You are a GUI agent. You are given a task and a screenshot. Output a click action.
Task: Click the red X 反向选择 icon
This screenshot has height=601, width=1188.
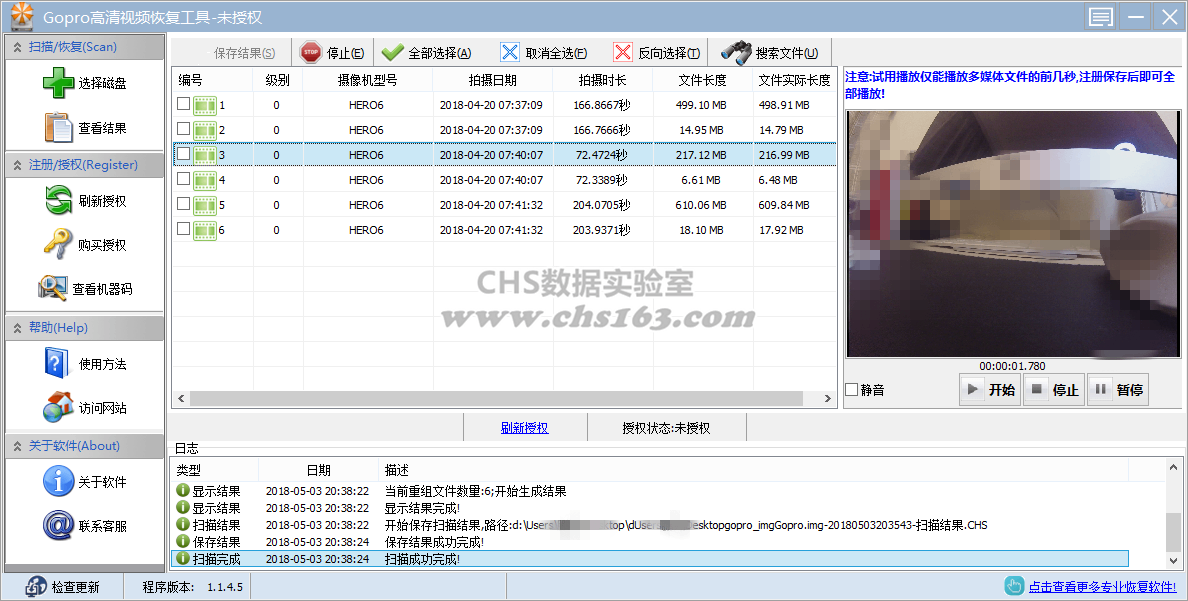pos(622,52)
